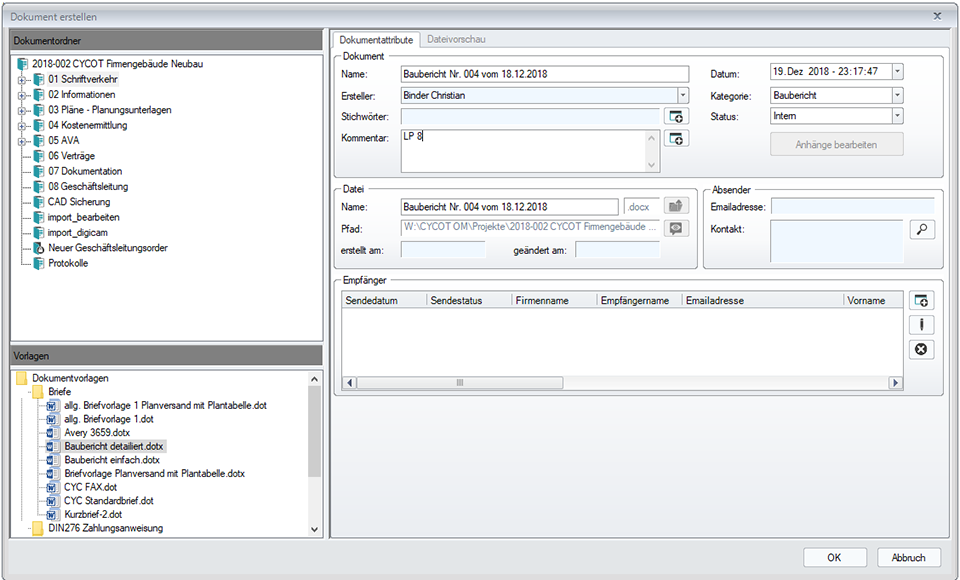This screenshot has height=580, width=960.
Task: Click the document Name input field
Action: point(544,74)
